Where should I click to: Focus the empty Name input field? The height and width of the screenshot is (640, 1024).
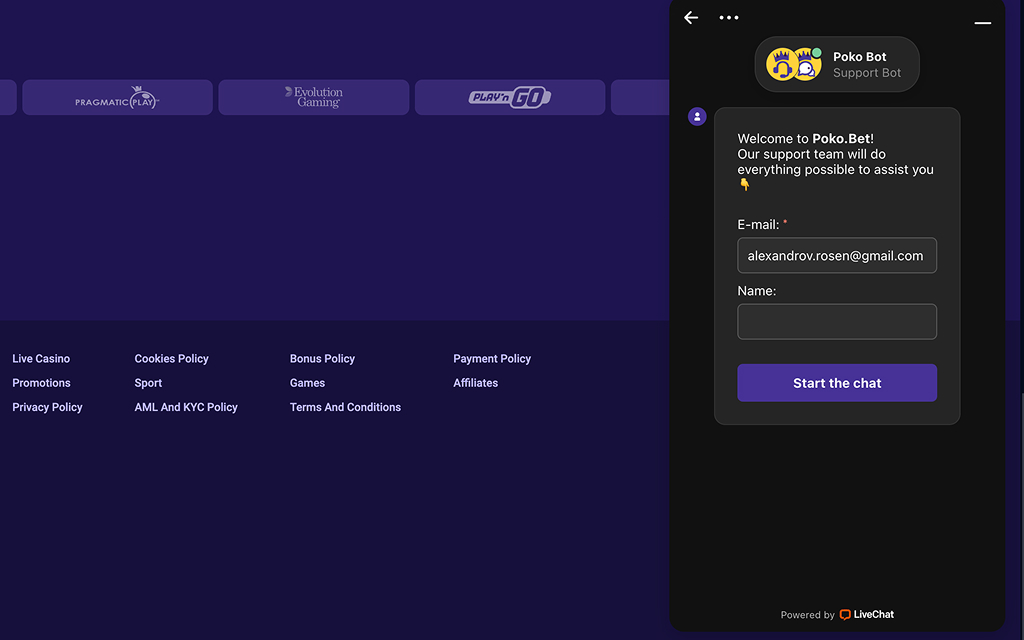tap(837, 321)
